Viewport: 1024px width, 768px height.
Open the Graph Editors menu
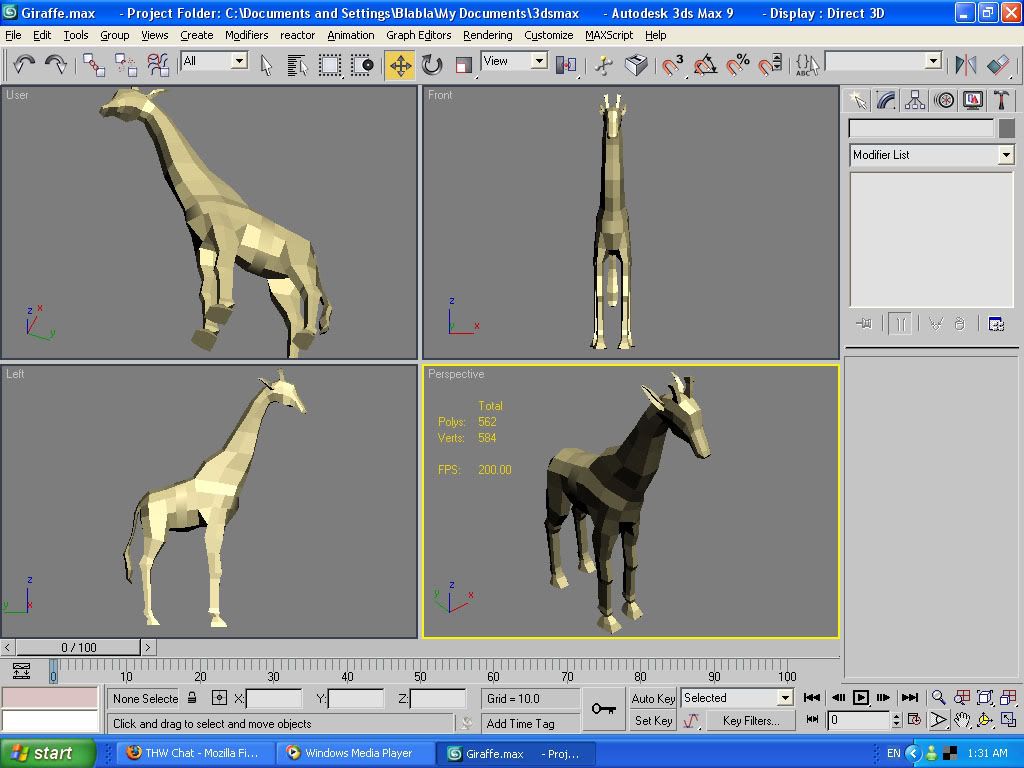click(x=419, y=35)
